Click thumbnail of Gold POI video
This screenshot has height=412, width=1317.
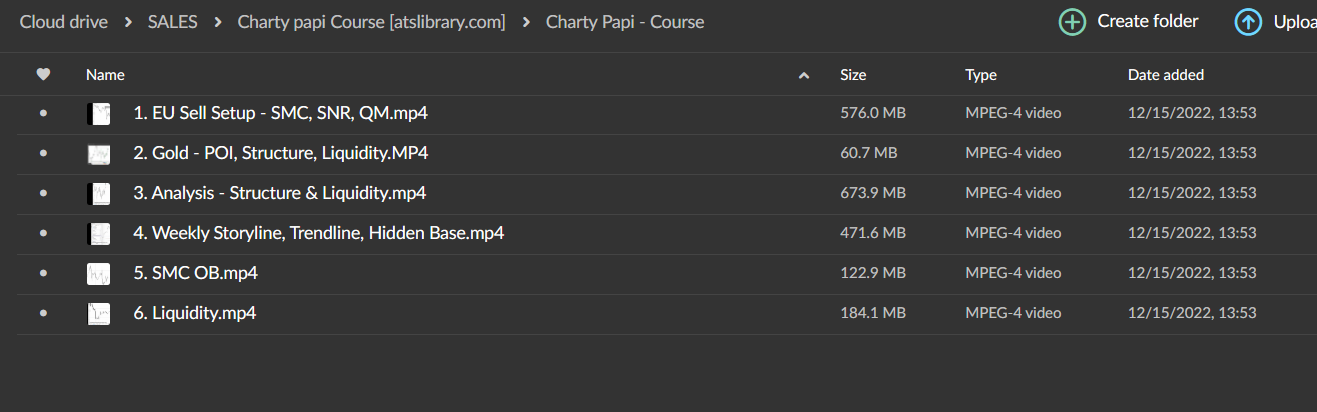tap(98, 154)
